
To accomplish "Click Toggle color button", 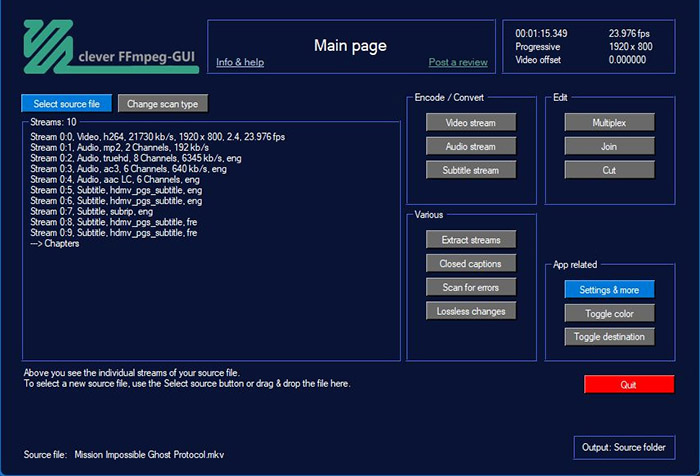I will tap(609, 313).
